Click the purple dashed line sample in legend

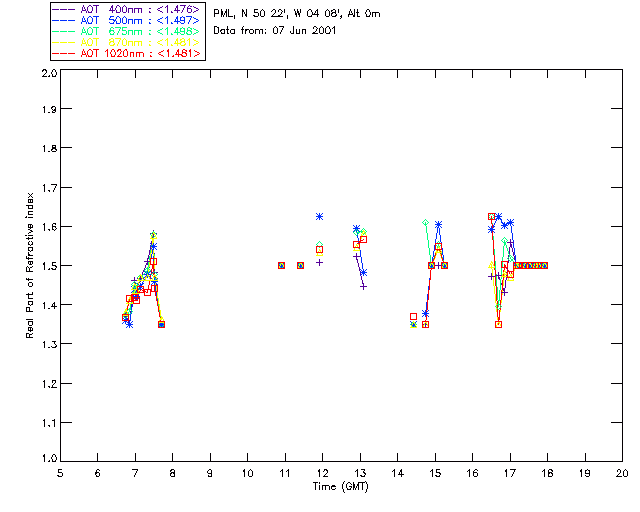click(x=64, y=9)
